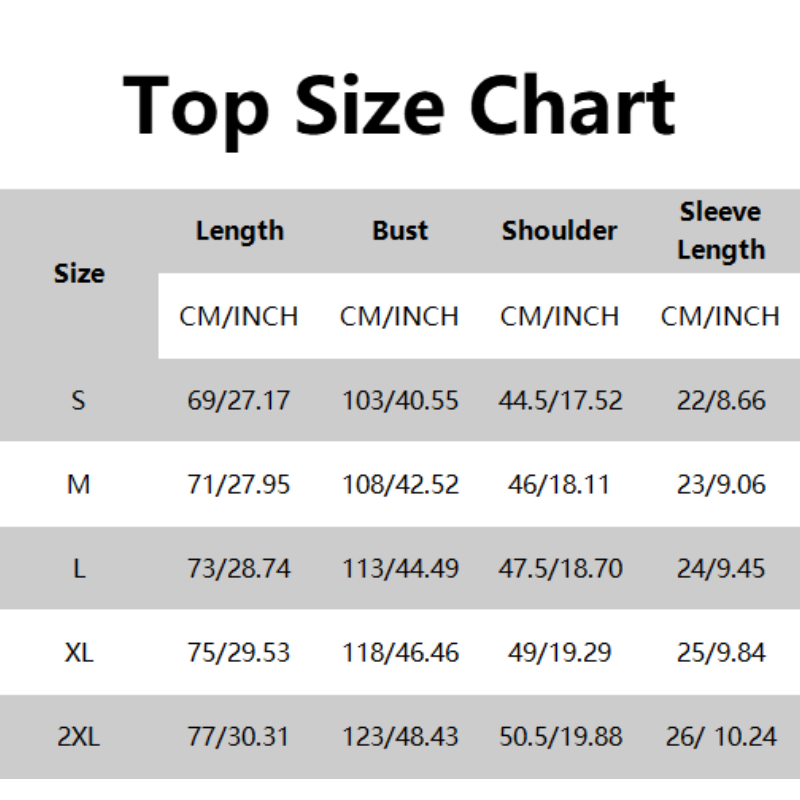The width and height of the screenshot is (800, 800).
Task: Select the 2XL size row label
Action: click(x=79, y=737)
